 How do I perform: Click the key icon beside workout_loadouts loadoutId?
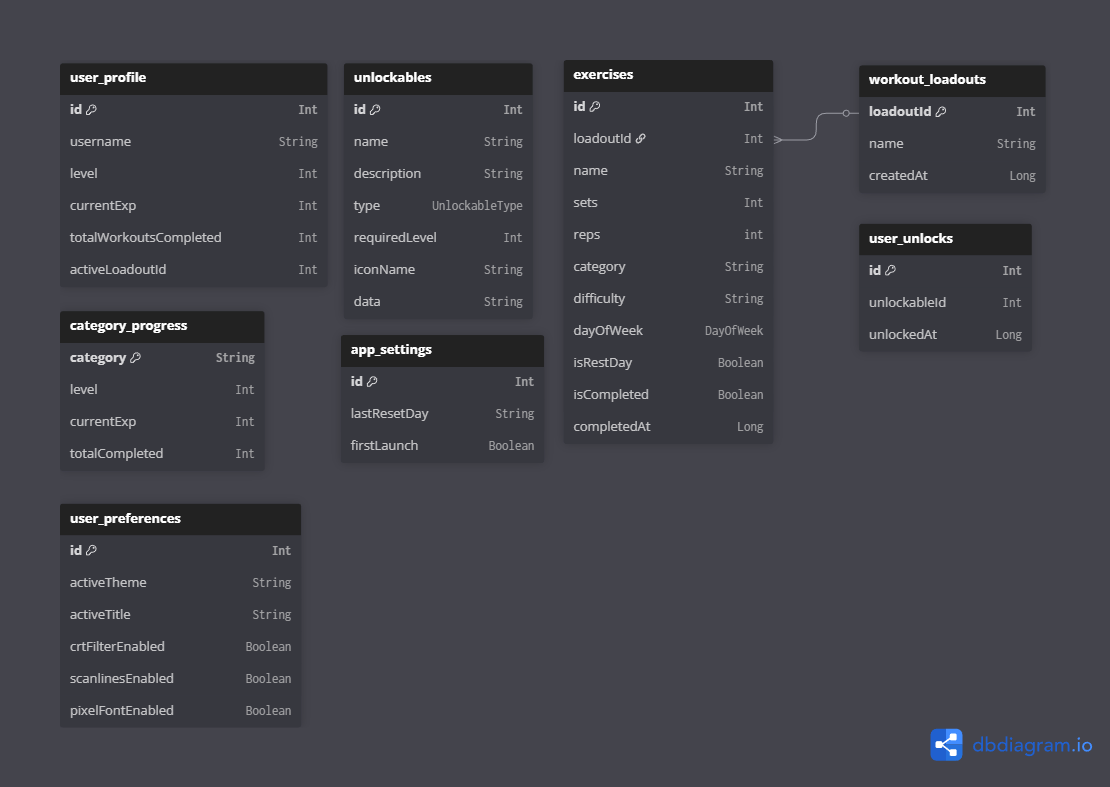coord(941,112)
